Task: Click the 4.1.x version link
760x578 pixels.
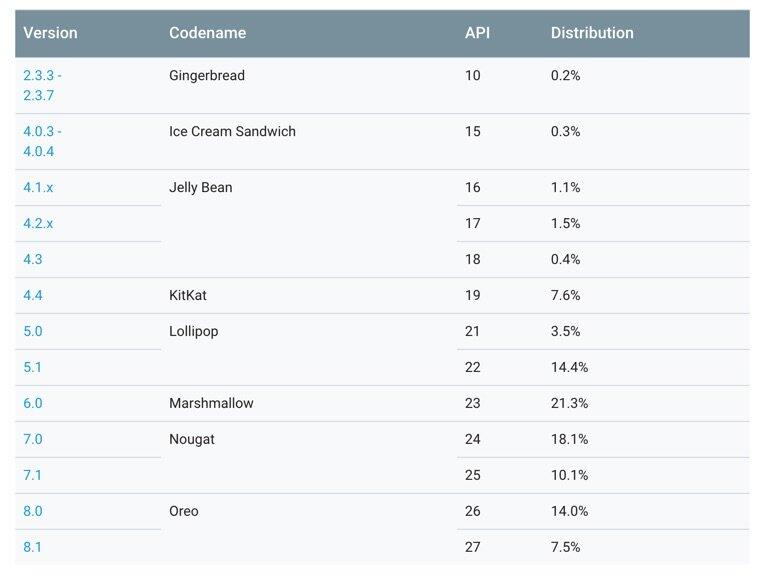Action: (38, 187)
